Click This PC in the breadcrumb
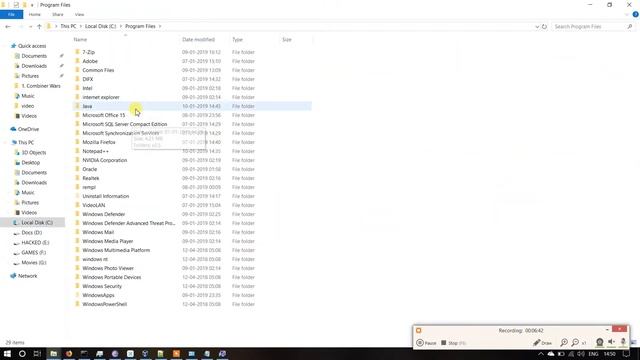Viewport: 640px width, 360px height. (x=68, y=26)
